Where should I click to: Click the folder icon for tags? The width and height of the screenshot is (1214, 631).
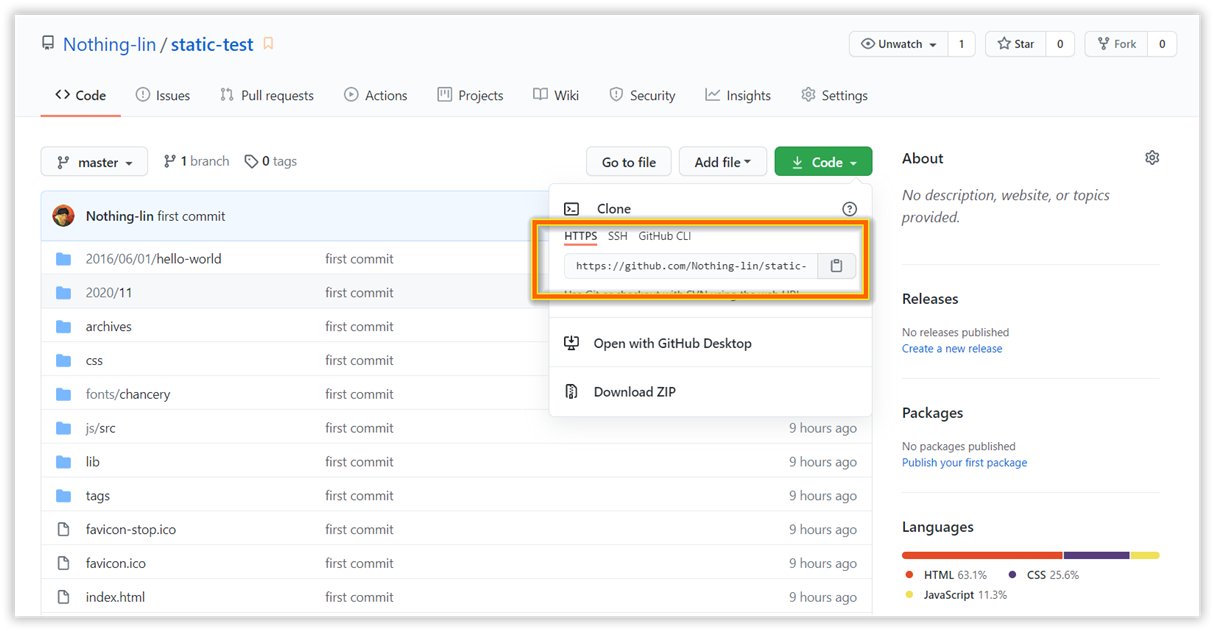[64, 496]
